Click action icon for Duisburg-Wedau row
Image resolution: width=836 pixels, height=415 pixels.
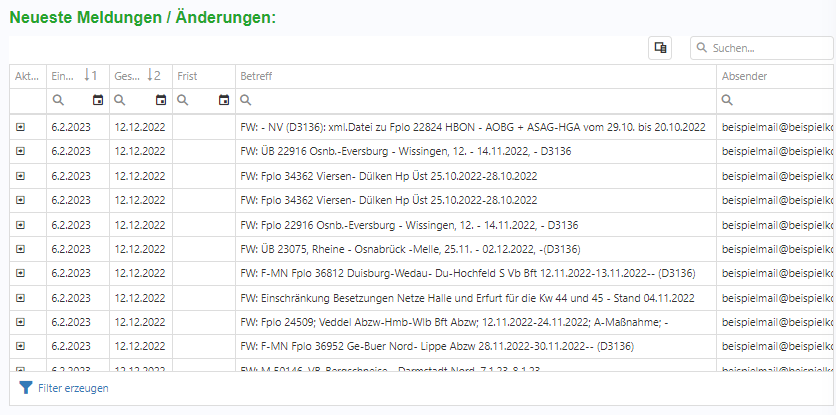tap(21, 273)
